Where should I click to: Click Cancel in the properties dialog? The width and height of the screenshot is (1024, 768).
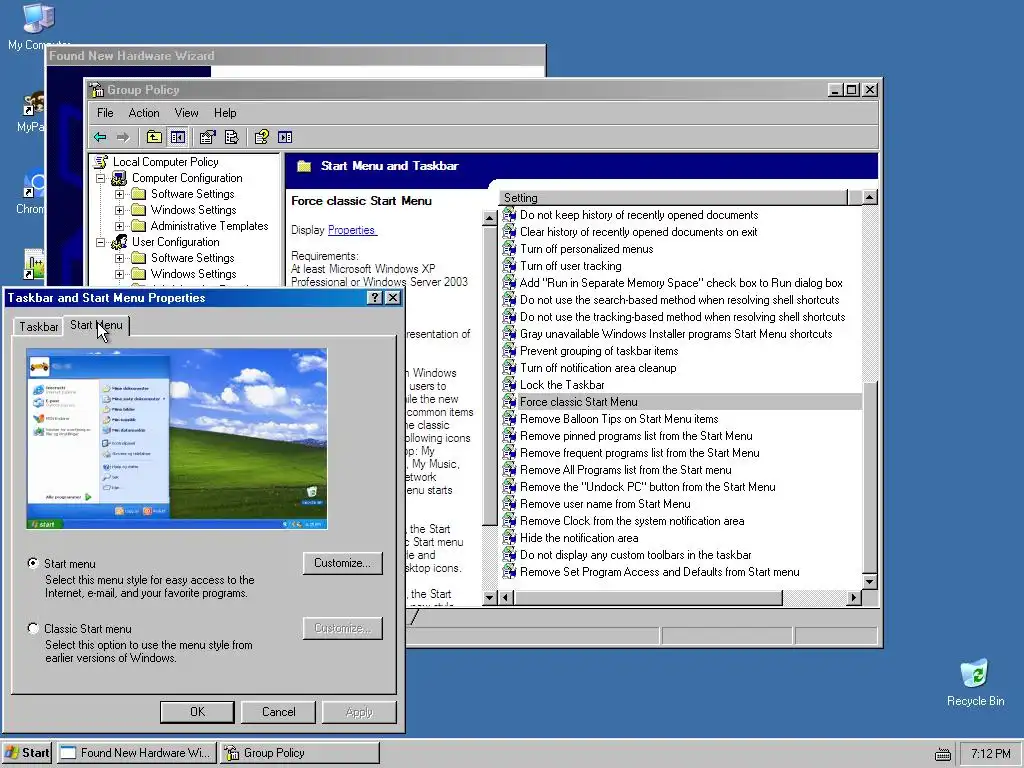click(x=278, y=712)
